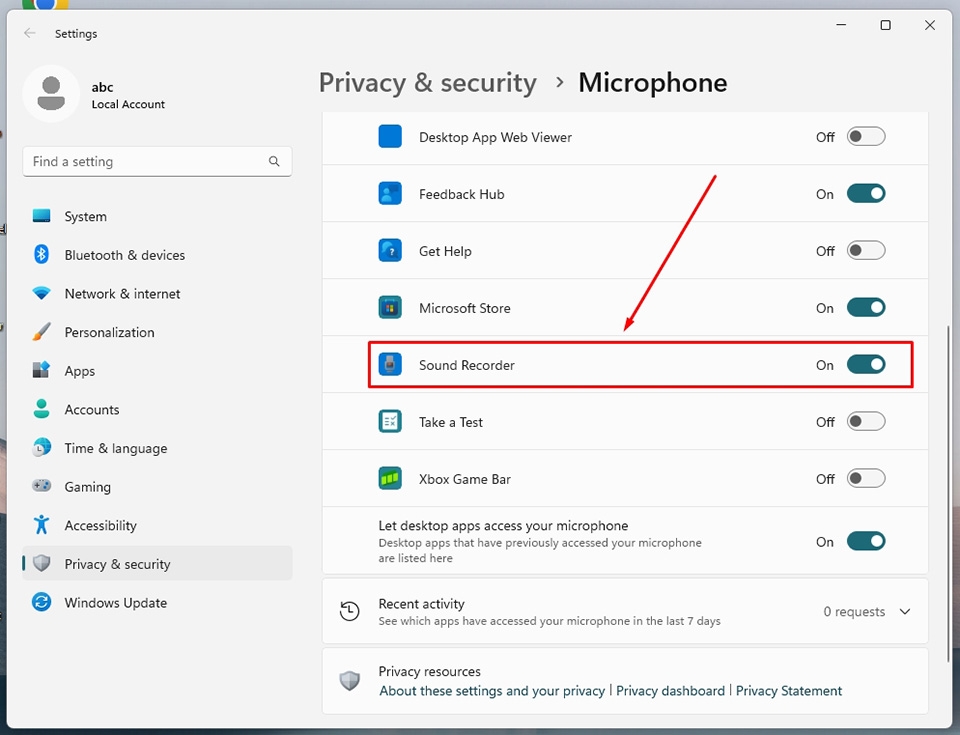Open the Privacy Statement link
Image resolution: width=960 pixels, height=735 pixels.
[x=789, y=691]
